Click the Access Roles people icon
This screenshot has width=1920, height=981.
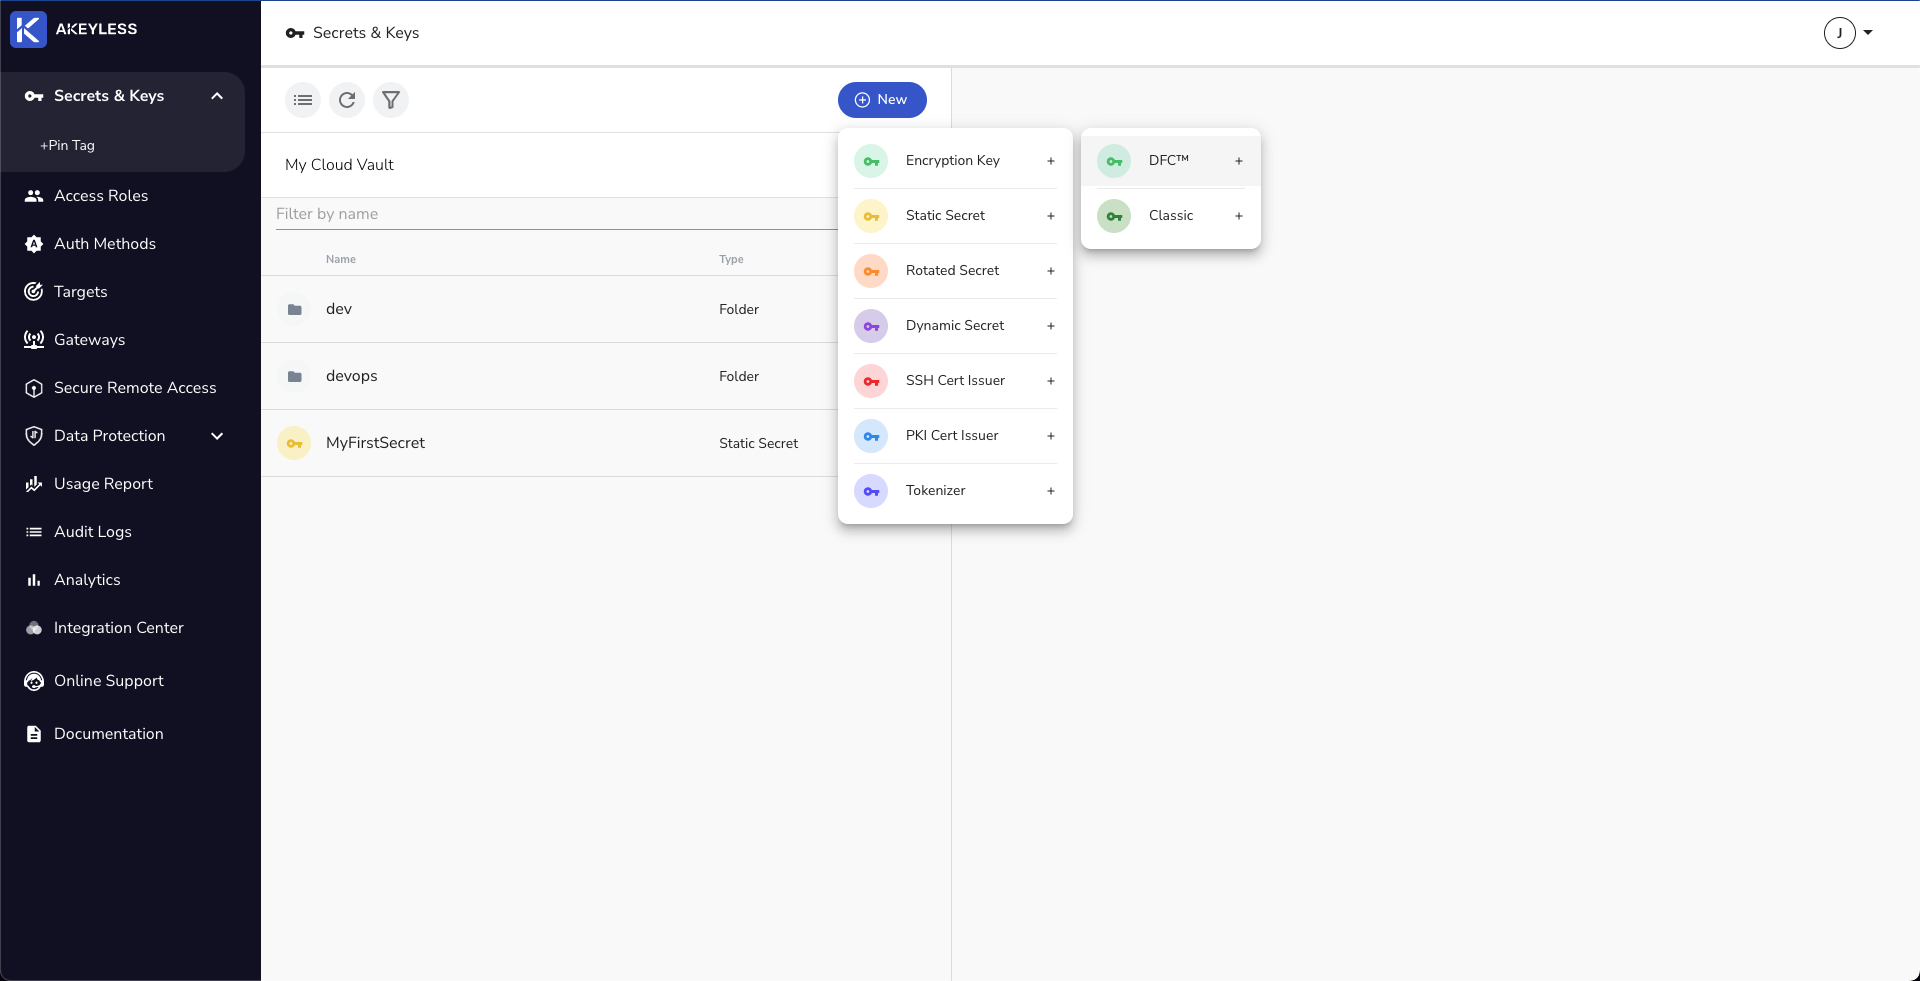point(34,196)
